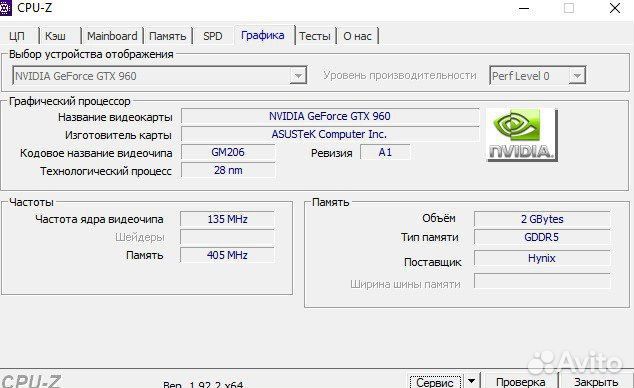Click the 405 MHz memory clock value
The image size is (634, 388).
click(227, 255)
